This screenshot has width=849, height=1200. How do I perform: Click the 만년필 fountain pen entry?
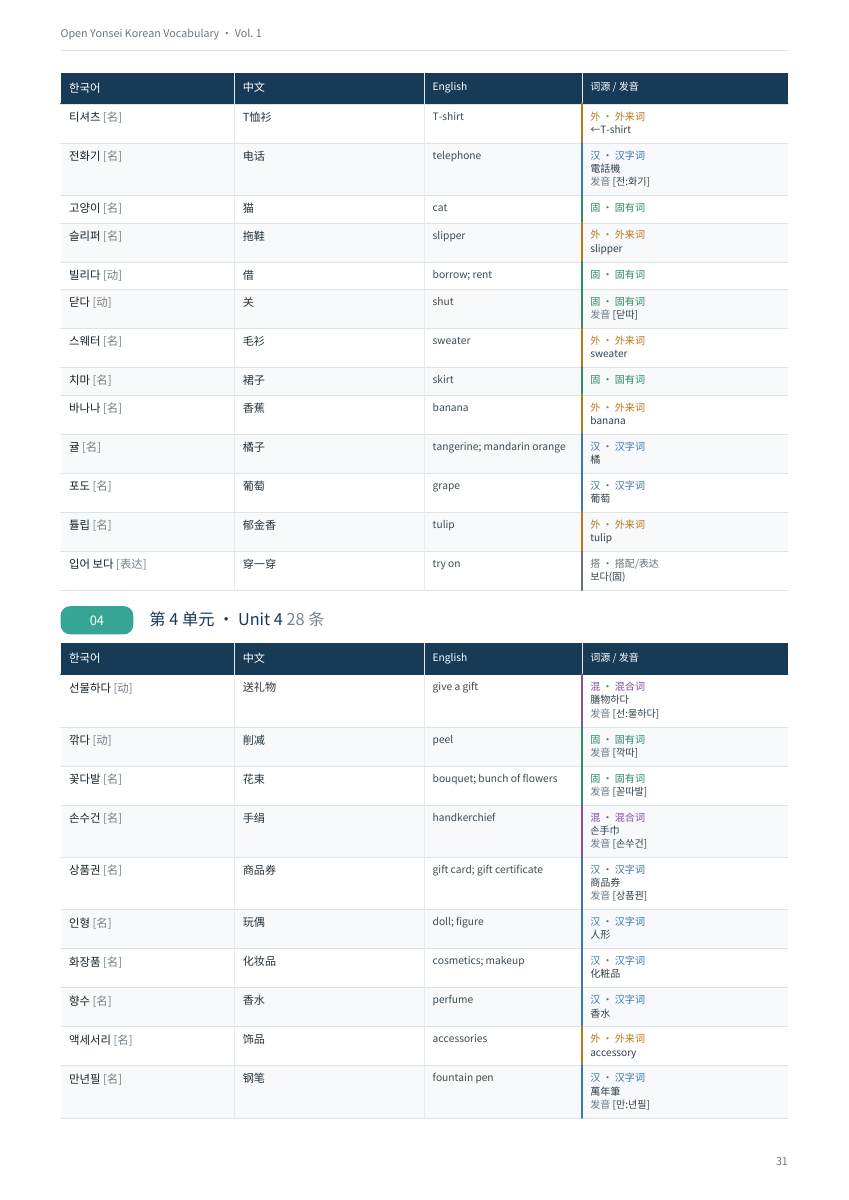[x=95, y=1078]
